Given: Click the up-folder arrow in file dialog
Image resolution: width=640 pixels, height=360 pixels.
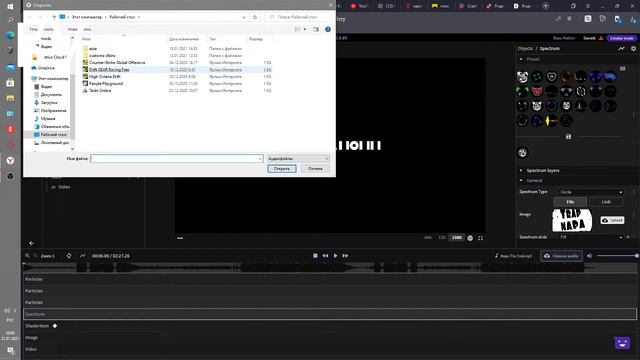Looking at the screenshot, I should (x=53, y=17).
